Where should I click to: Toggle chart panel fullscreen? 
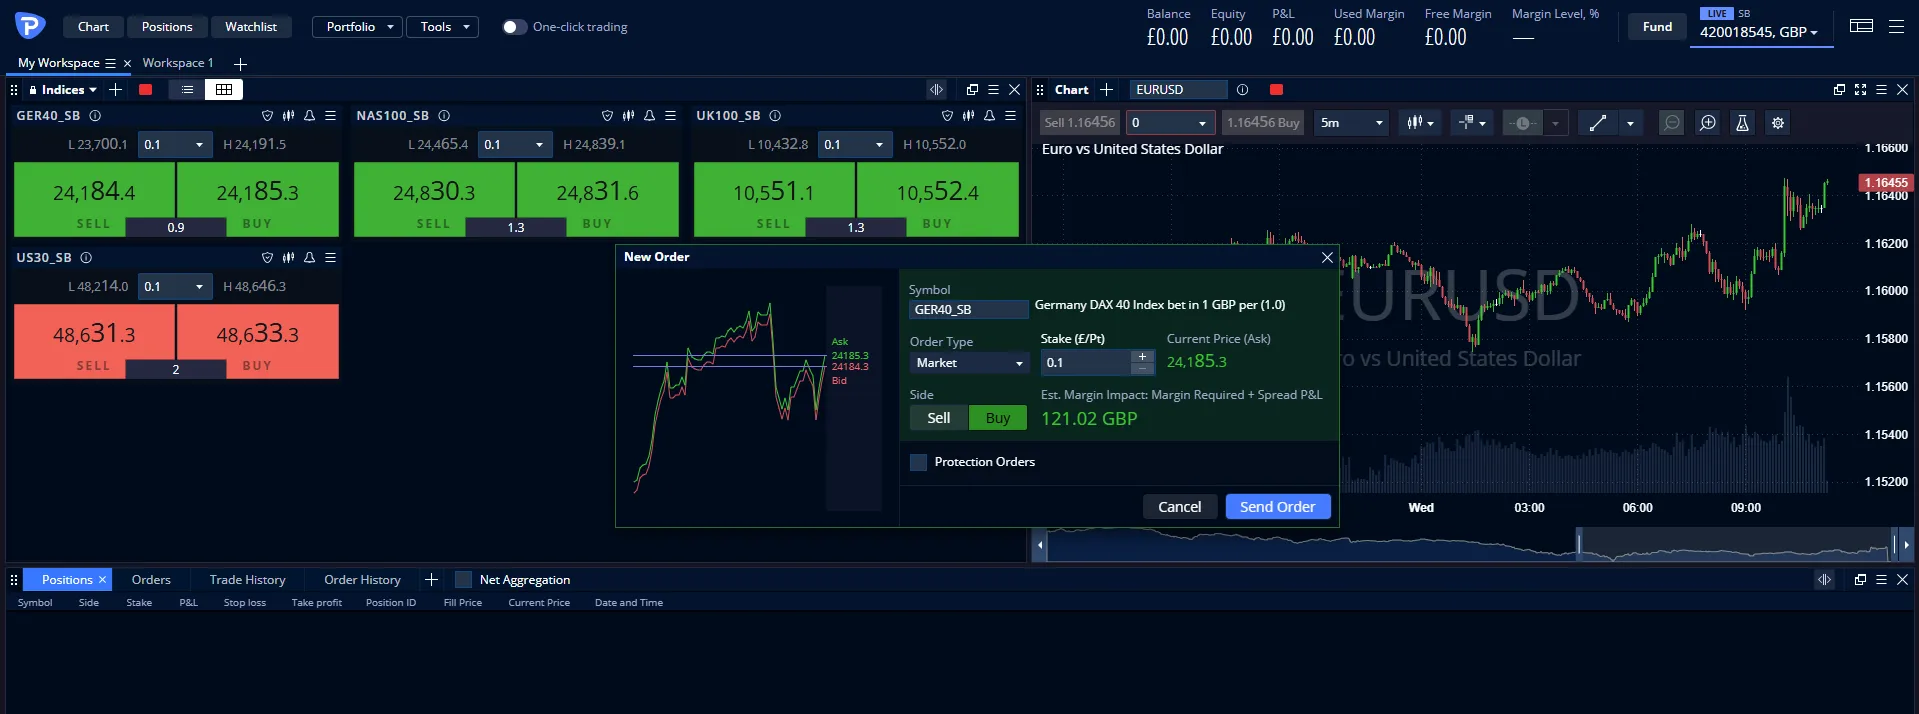(x=1860, y=90)
